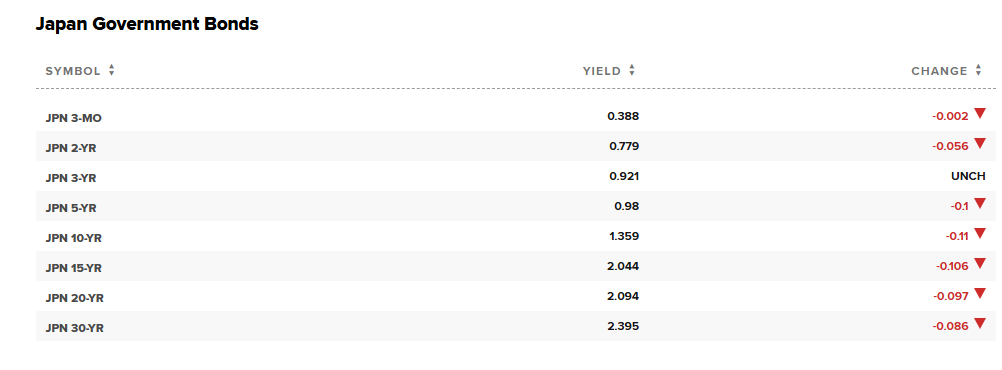Click the SYMBOL column sort arrows

point(112,71)
